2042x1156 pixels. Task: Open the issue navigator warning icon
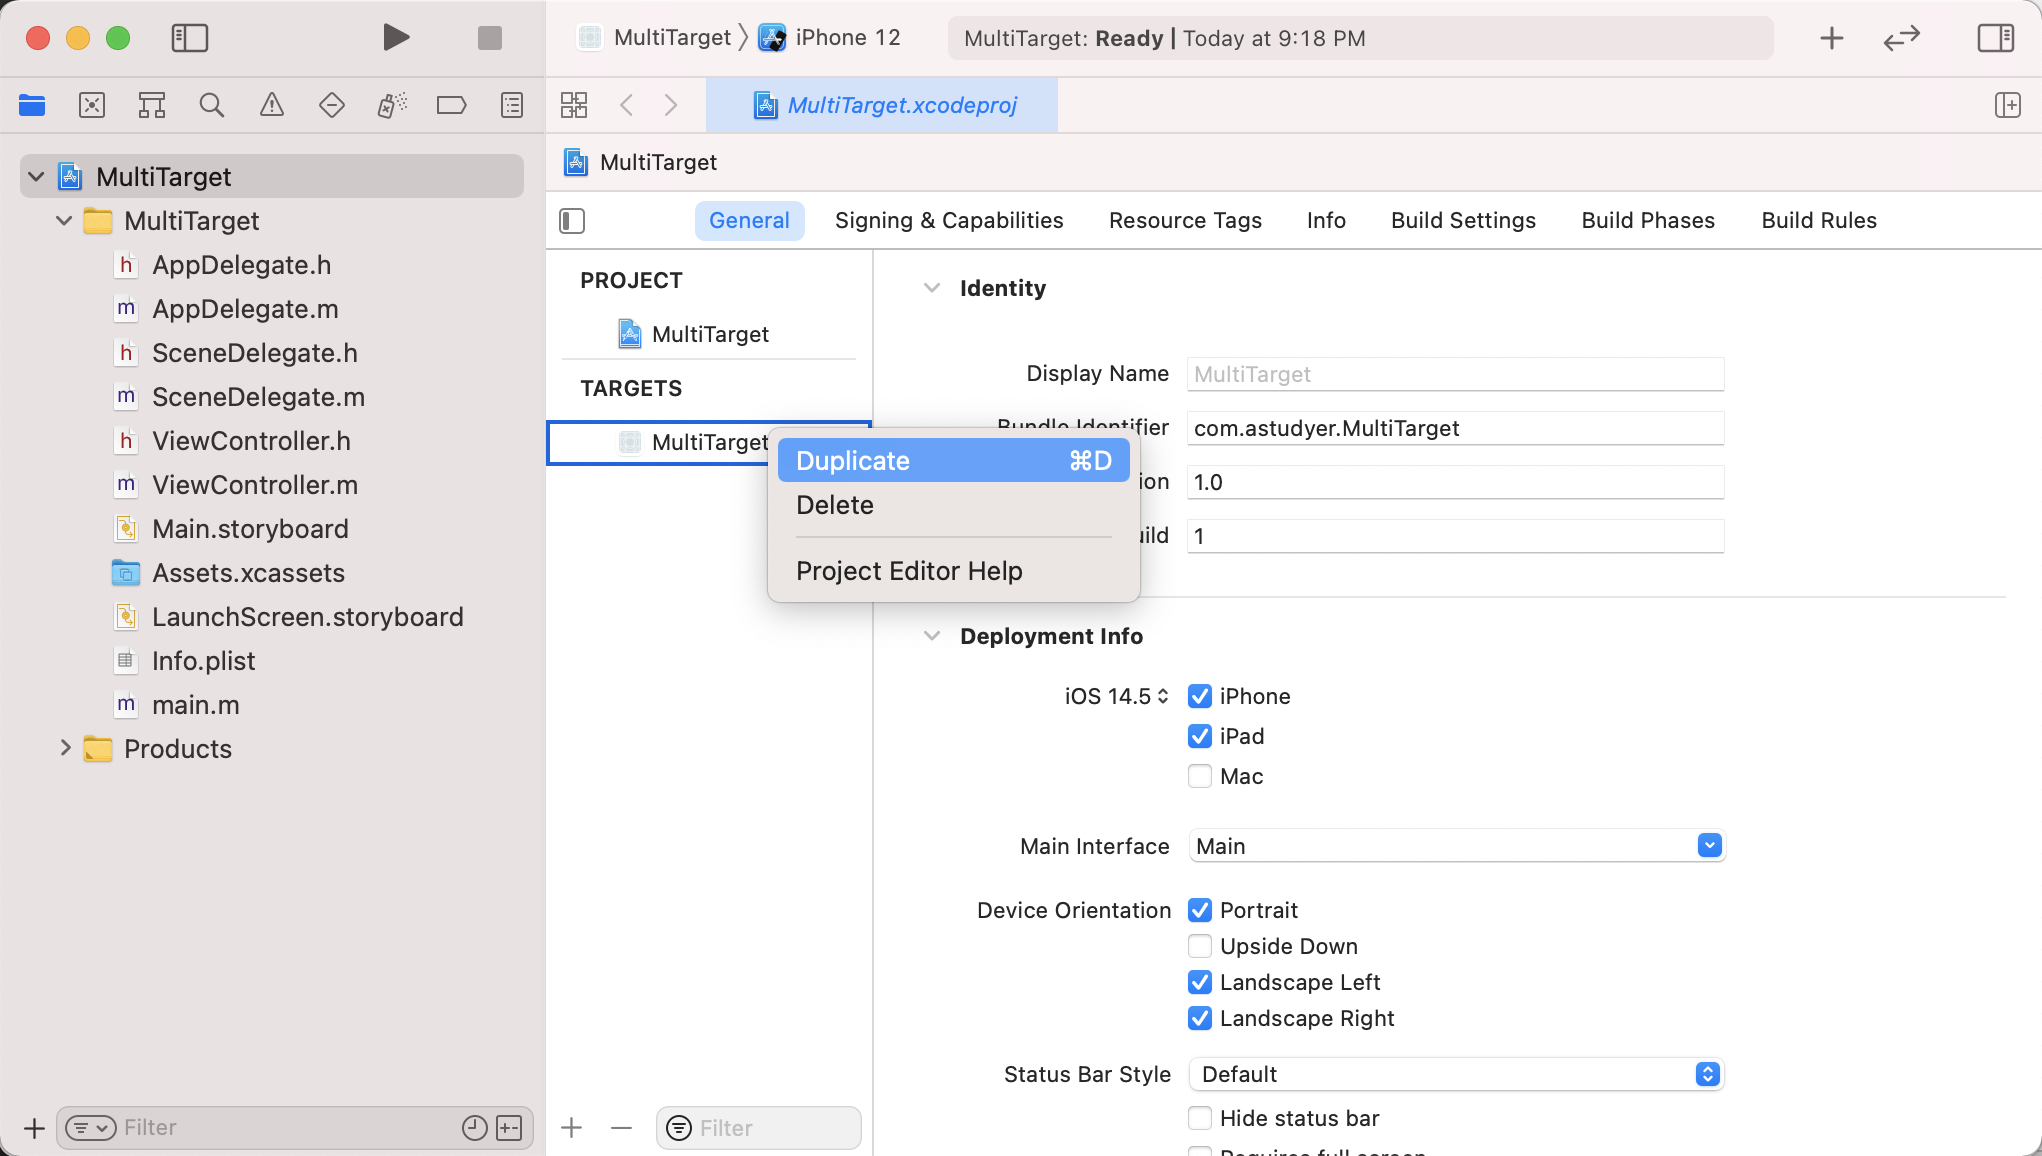pyautogui.click(x=272, y=105)
